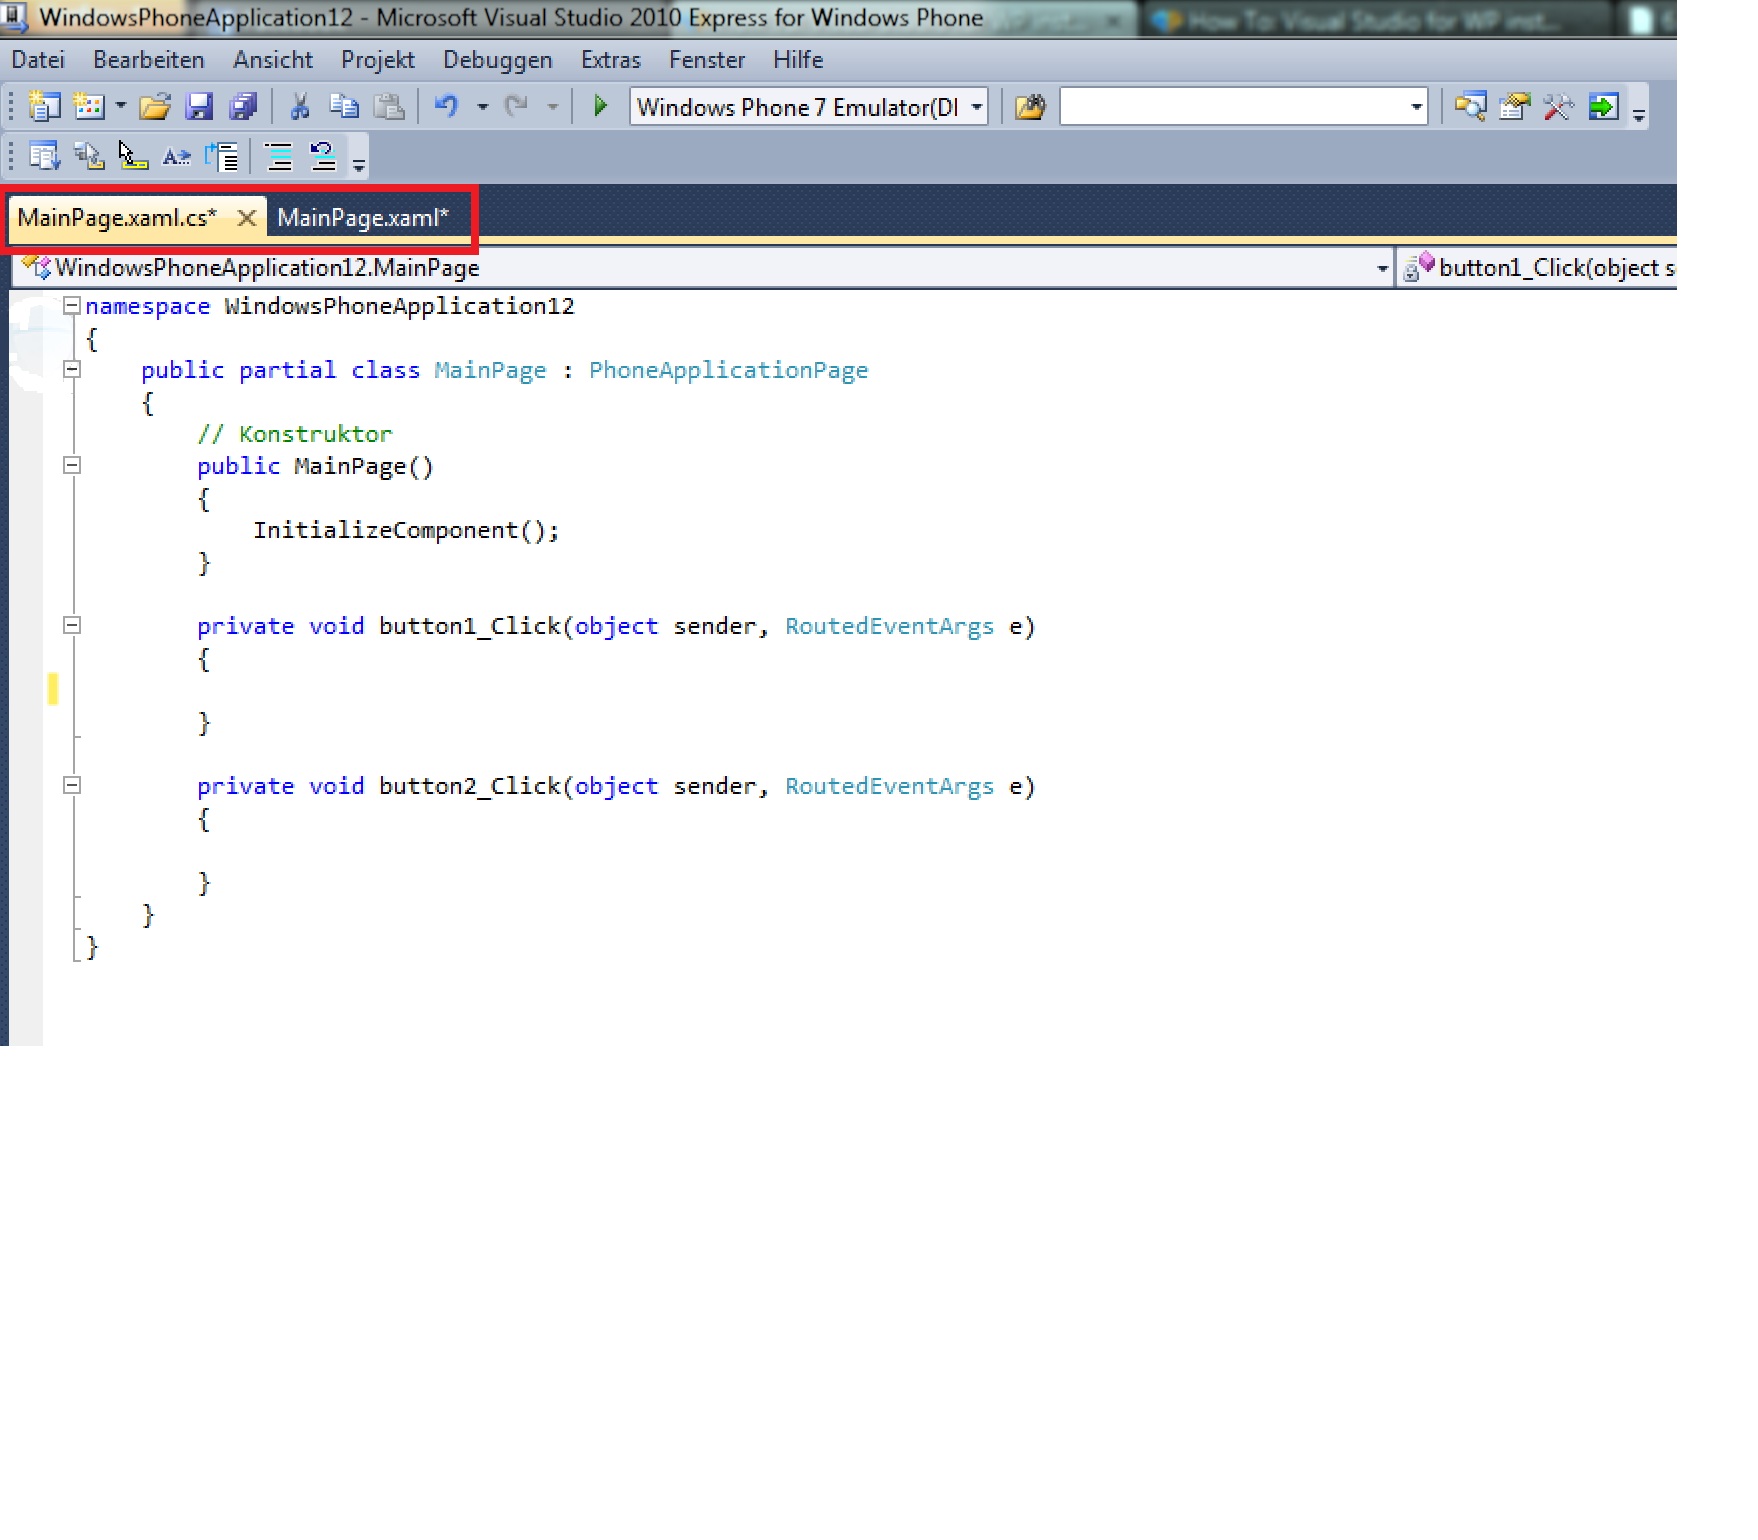Click the Save All icon
The image size is (1758, 1540).
(243, 106)
